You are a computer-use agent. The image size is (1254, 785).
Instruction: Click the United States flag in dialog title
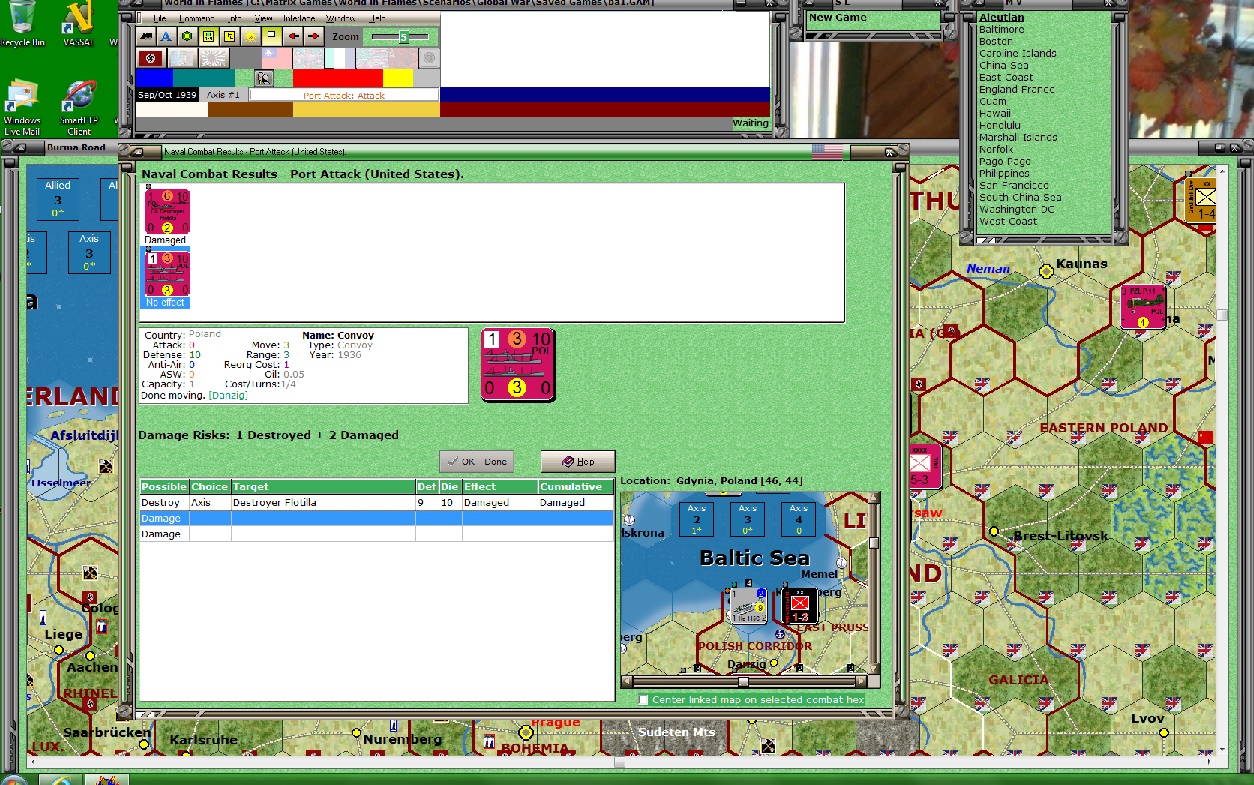(827, 151)
